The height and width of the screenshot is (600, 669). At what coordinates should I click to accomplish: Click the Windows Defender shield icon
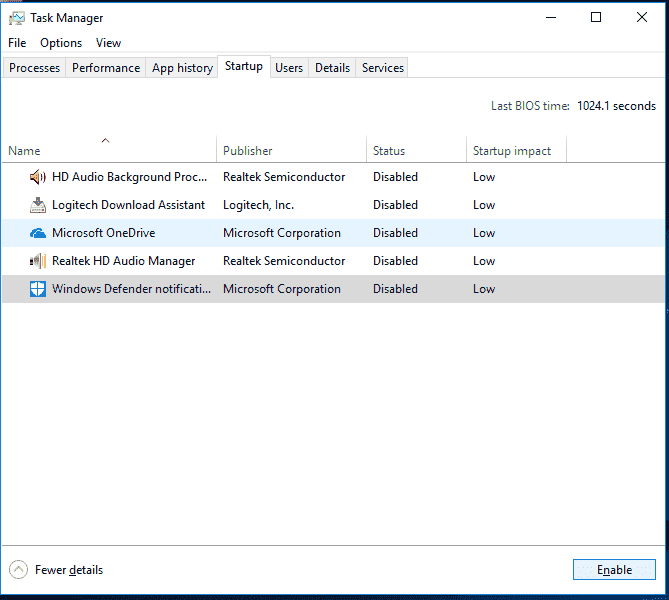(x=38, y=289)
